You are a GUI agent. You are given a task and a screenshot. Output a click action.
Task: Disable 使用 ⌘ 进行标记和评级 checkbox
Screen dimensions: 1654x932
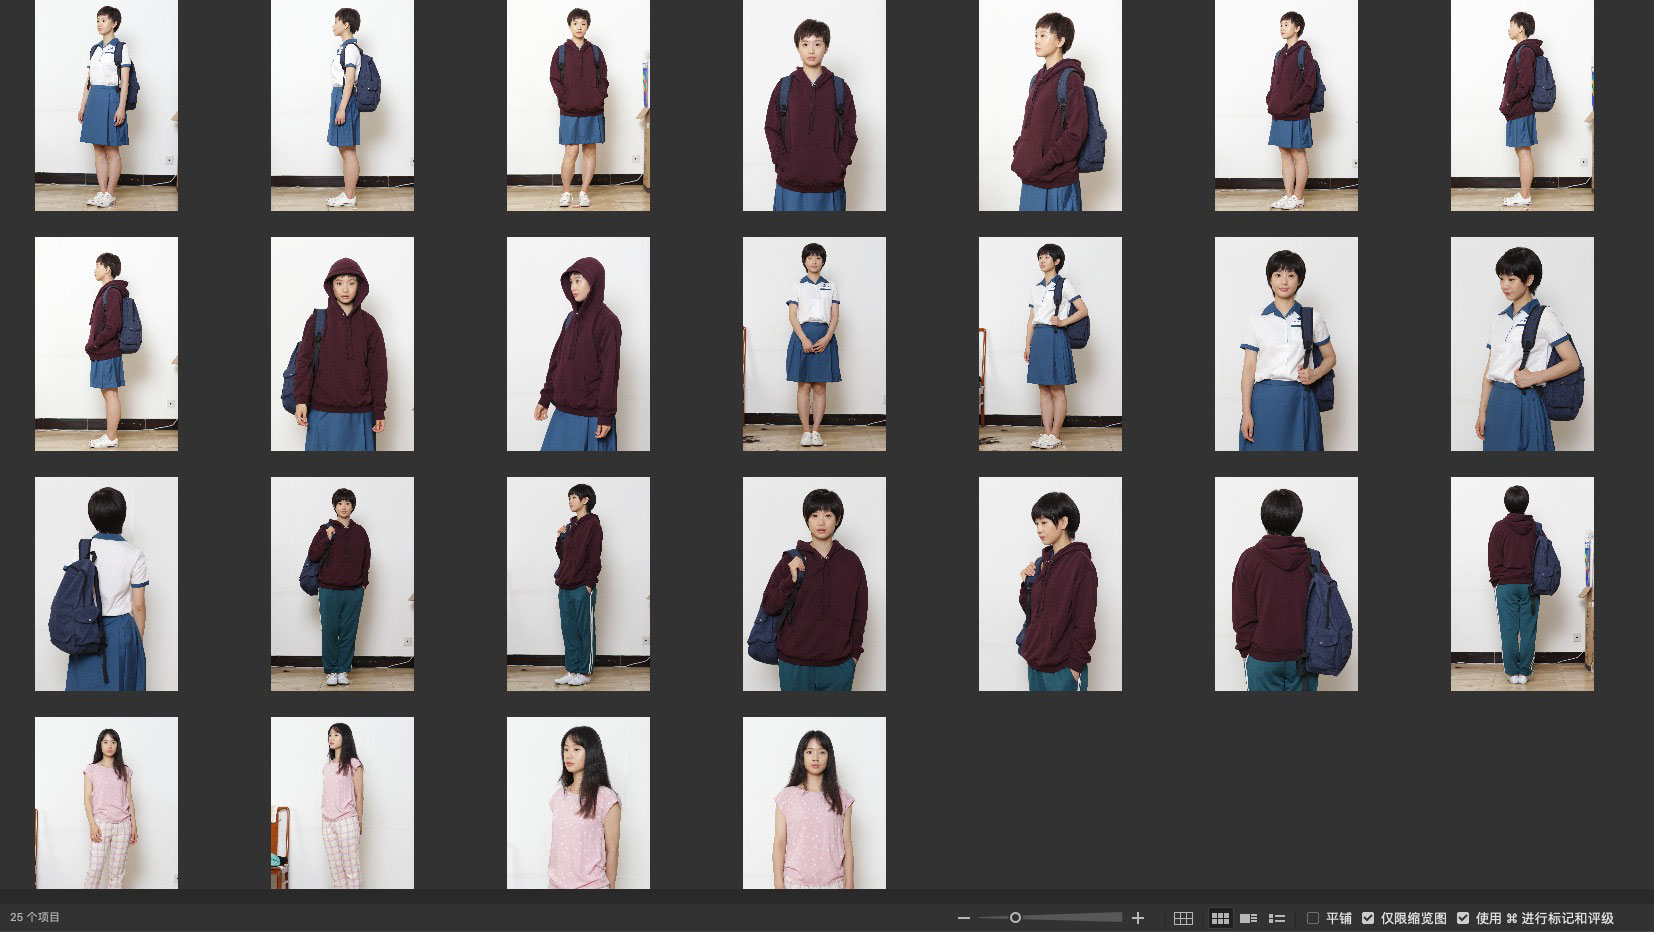tap(1463, 918)
